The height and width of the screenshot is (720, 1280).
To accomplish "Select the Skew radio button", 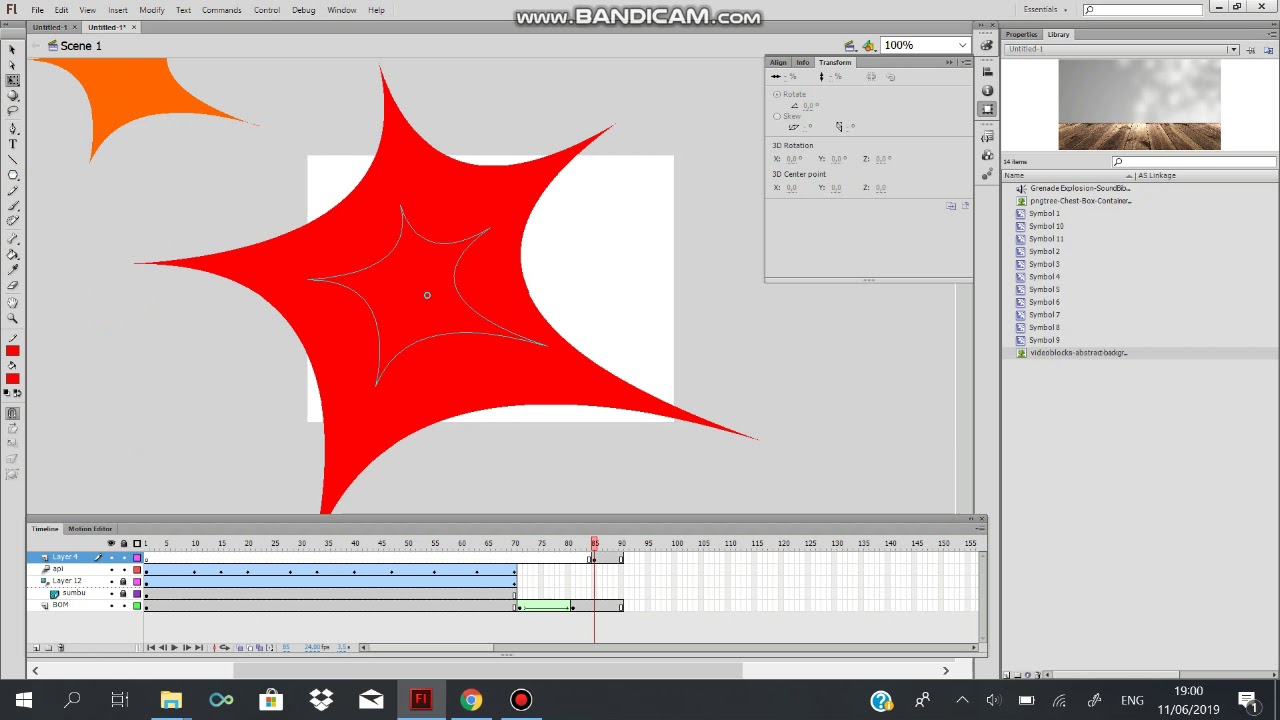I will tap(777, 116).
